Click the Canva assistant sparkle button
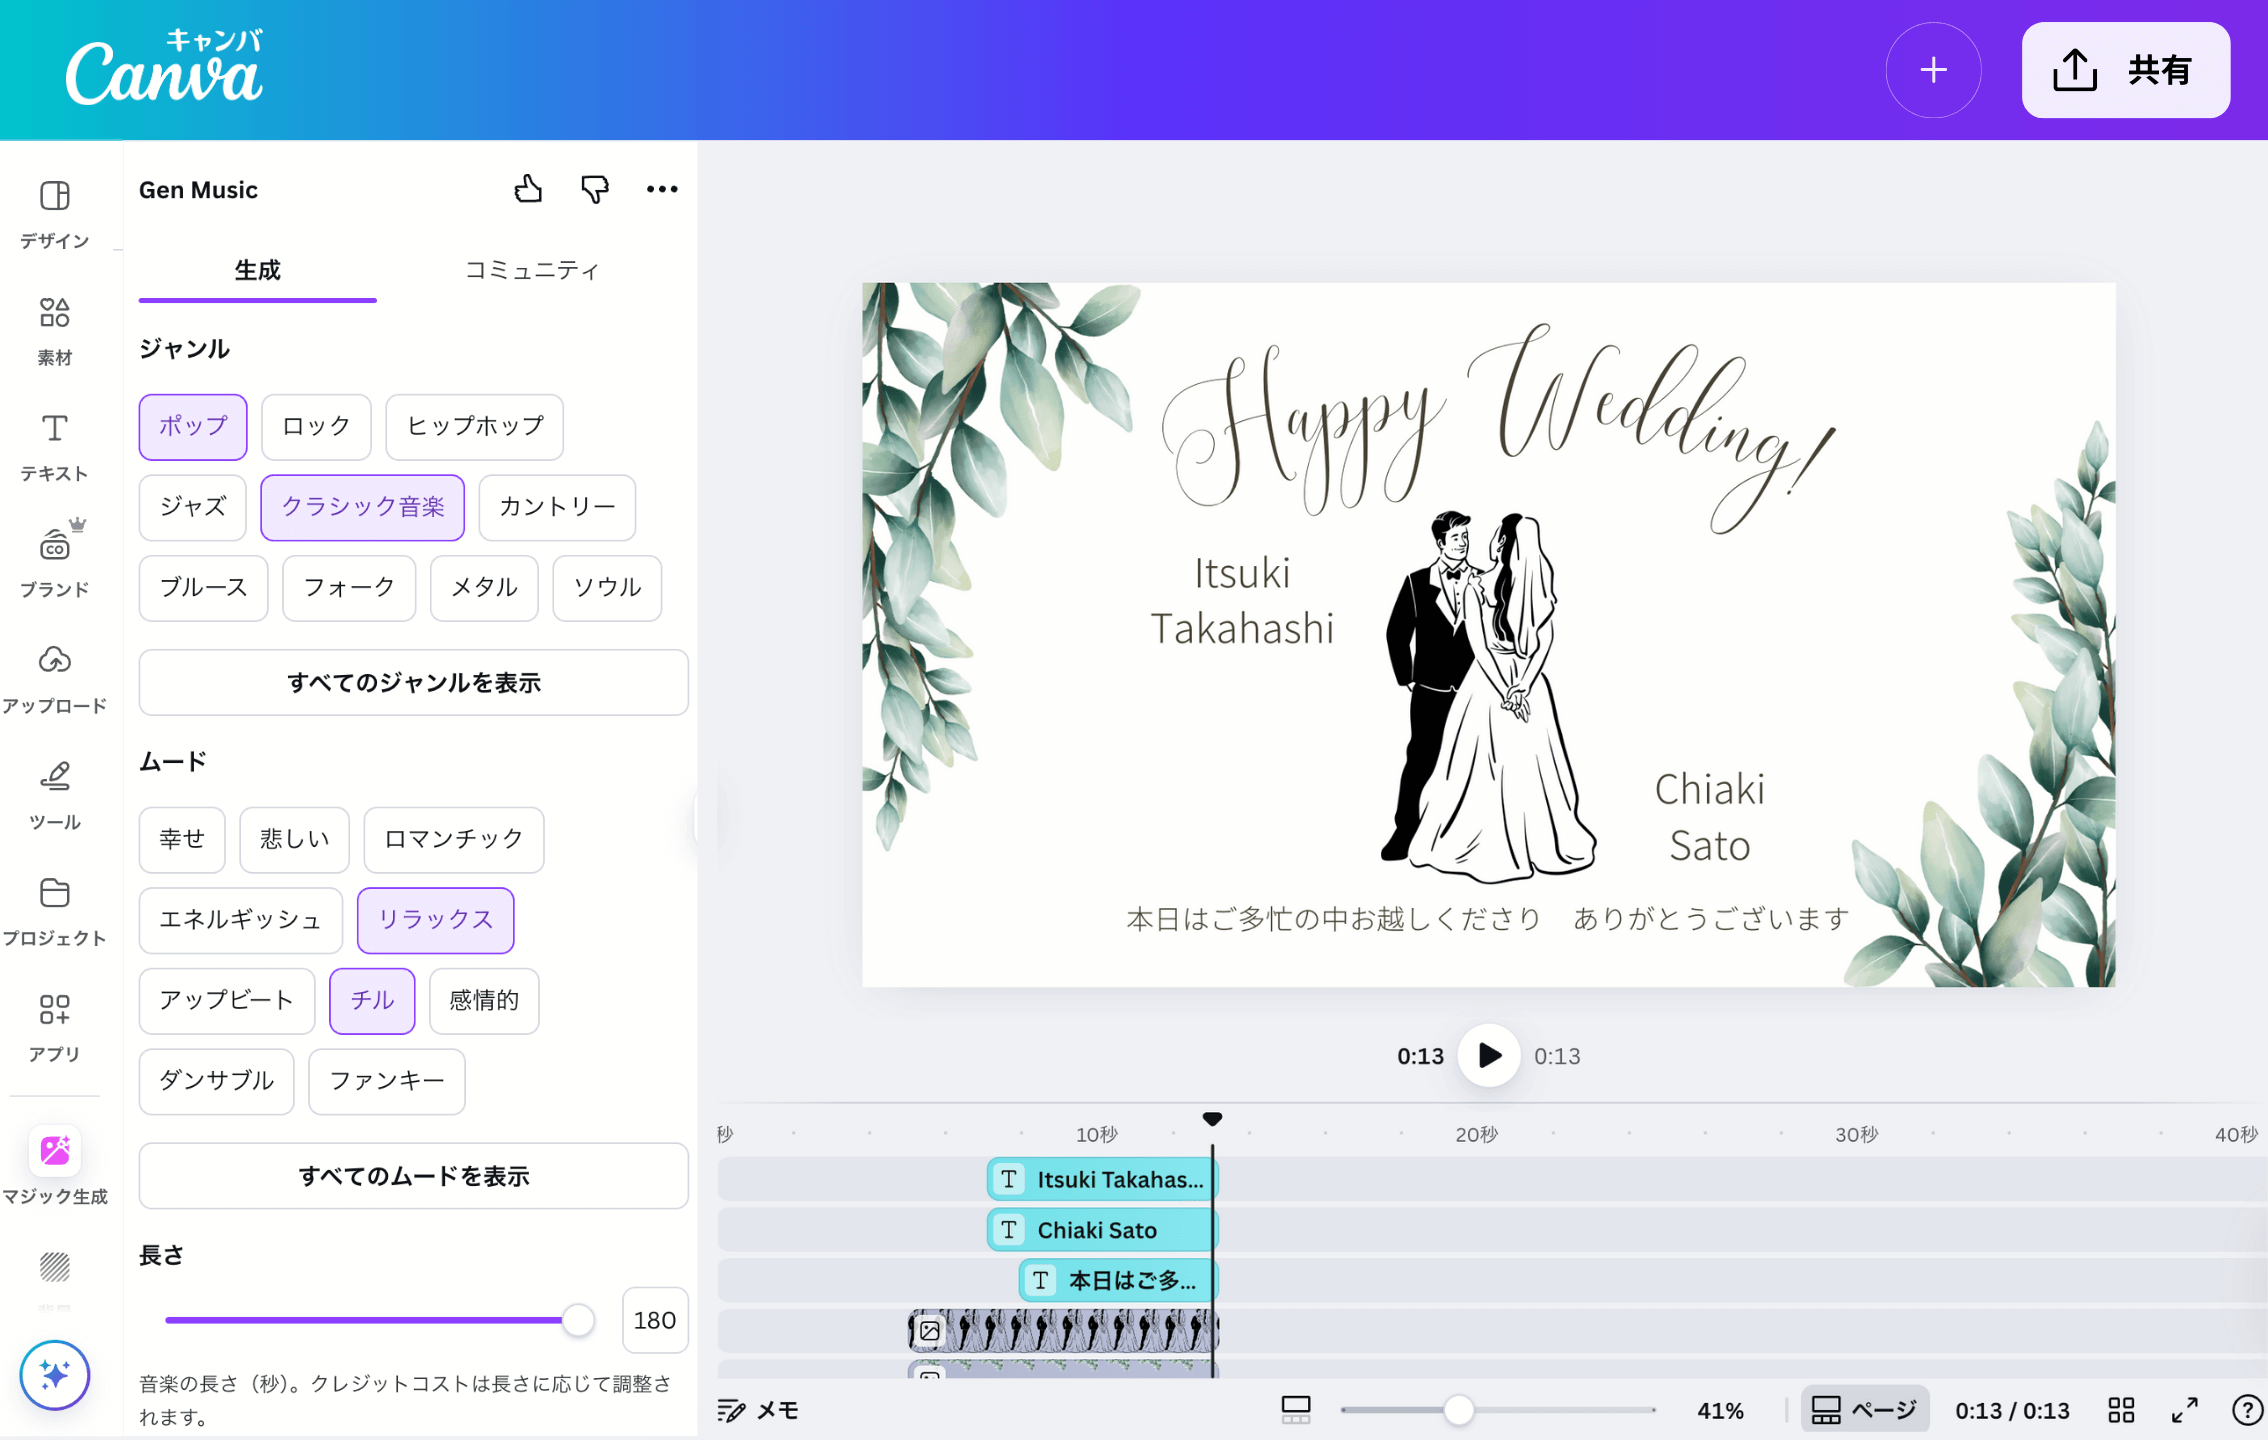The image size is (2268, 1440). pyautogui.click(x=55, y=1375)
